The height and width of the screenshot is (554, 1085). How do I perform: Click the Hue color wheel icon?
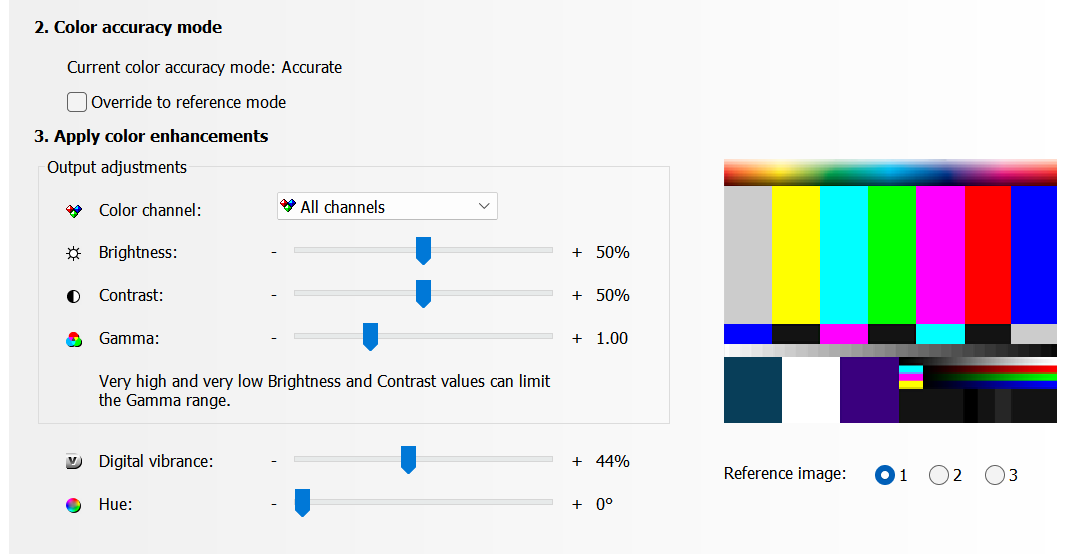pos(73,505)
